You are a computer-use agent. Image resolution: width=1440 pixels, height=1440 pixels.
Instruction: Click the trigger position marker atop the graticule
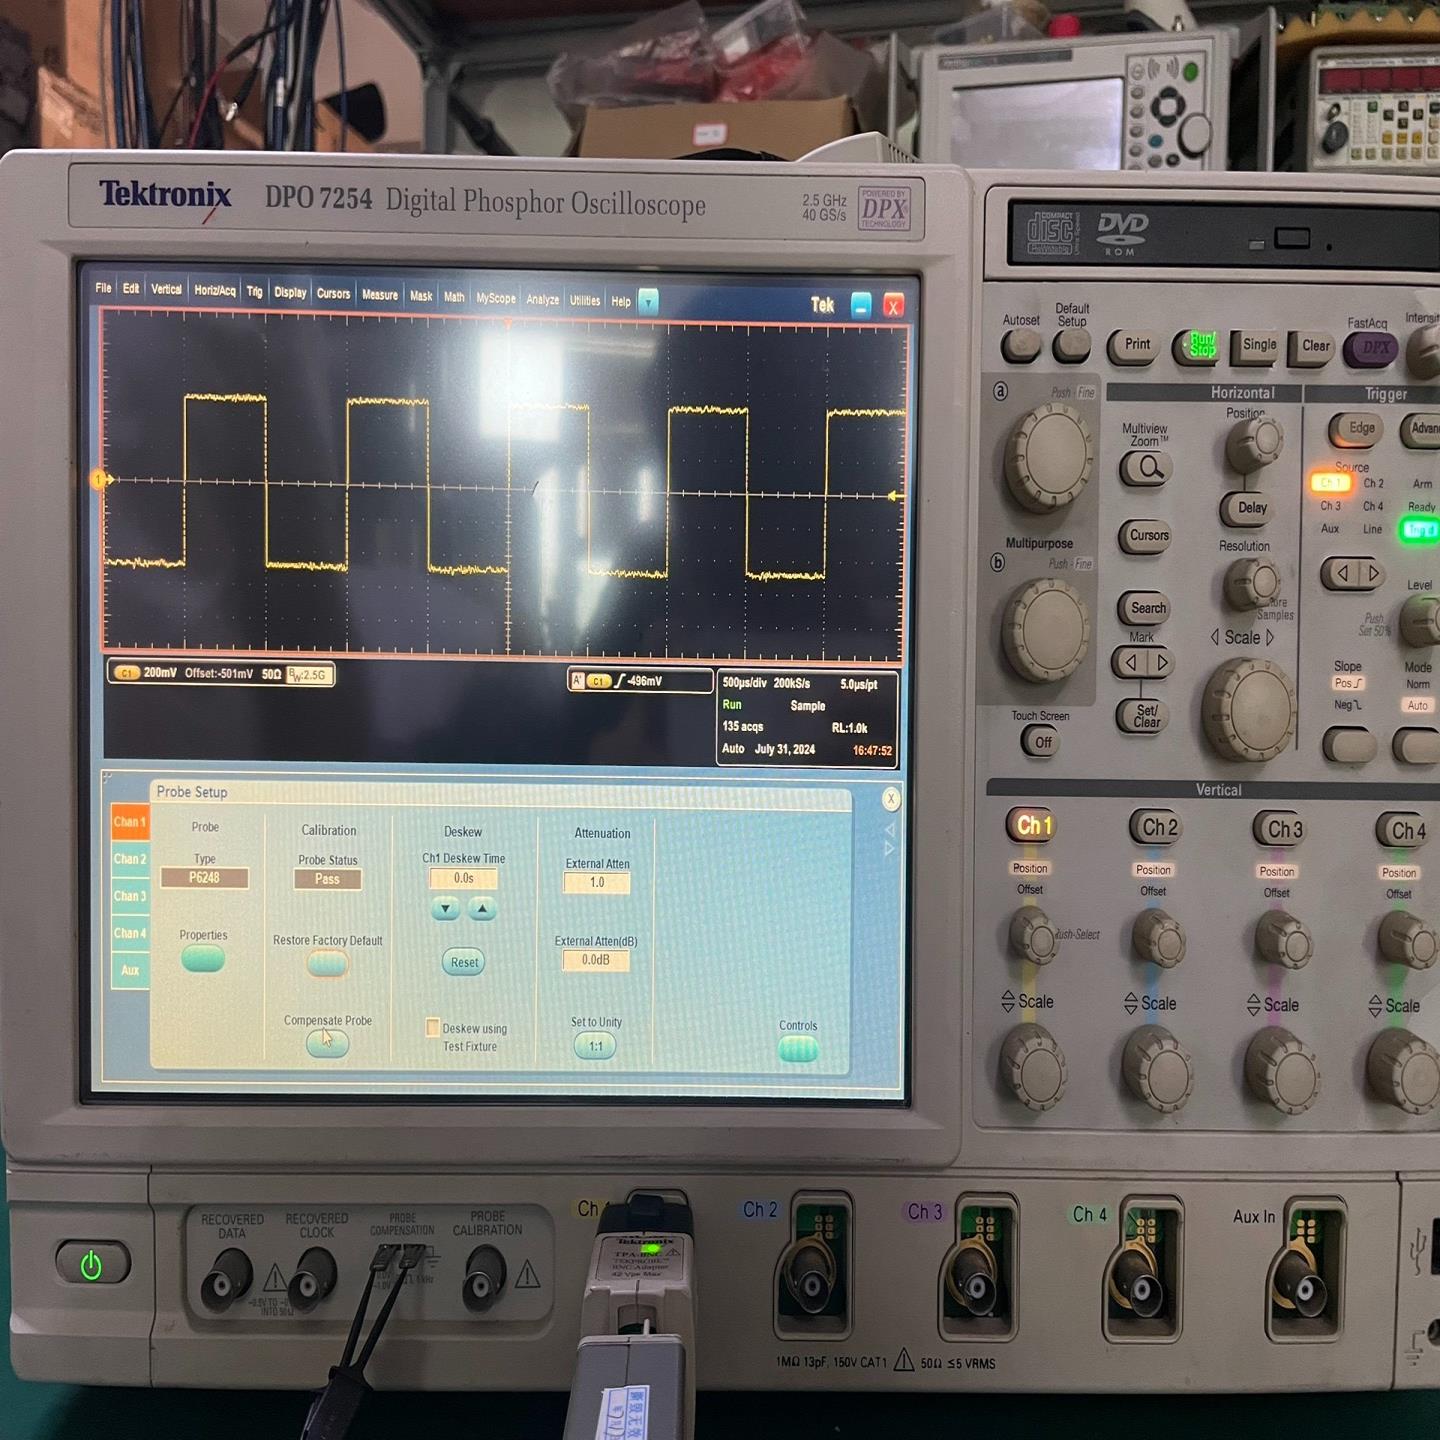click(x=508, y=323)
